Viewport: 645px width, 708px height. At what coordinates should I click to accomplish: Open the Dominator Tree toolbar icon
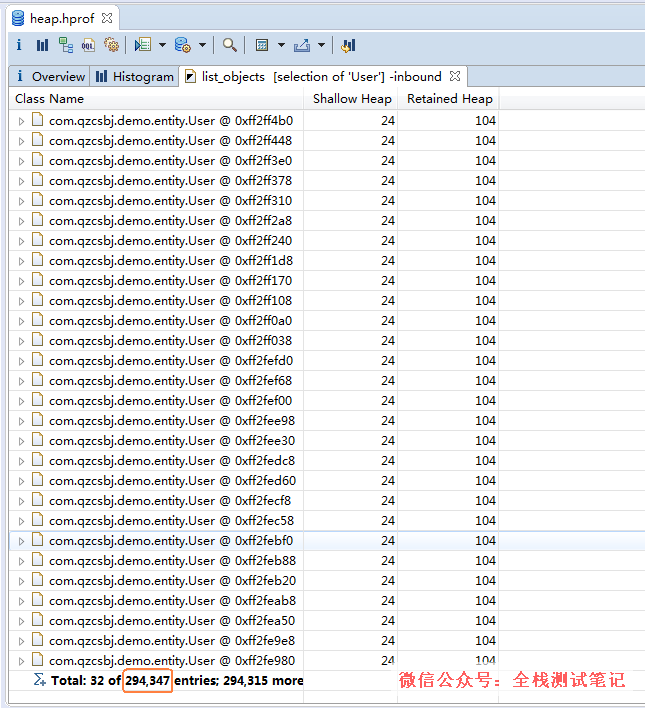point(66,45)
